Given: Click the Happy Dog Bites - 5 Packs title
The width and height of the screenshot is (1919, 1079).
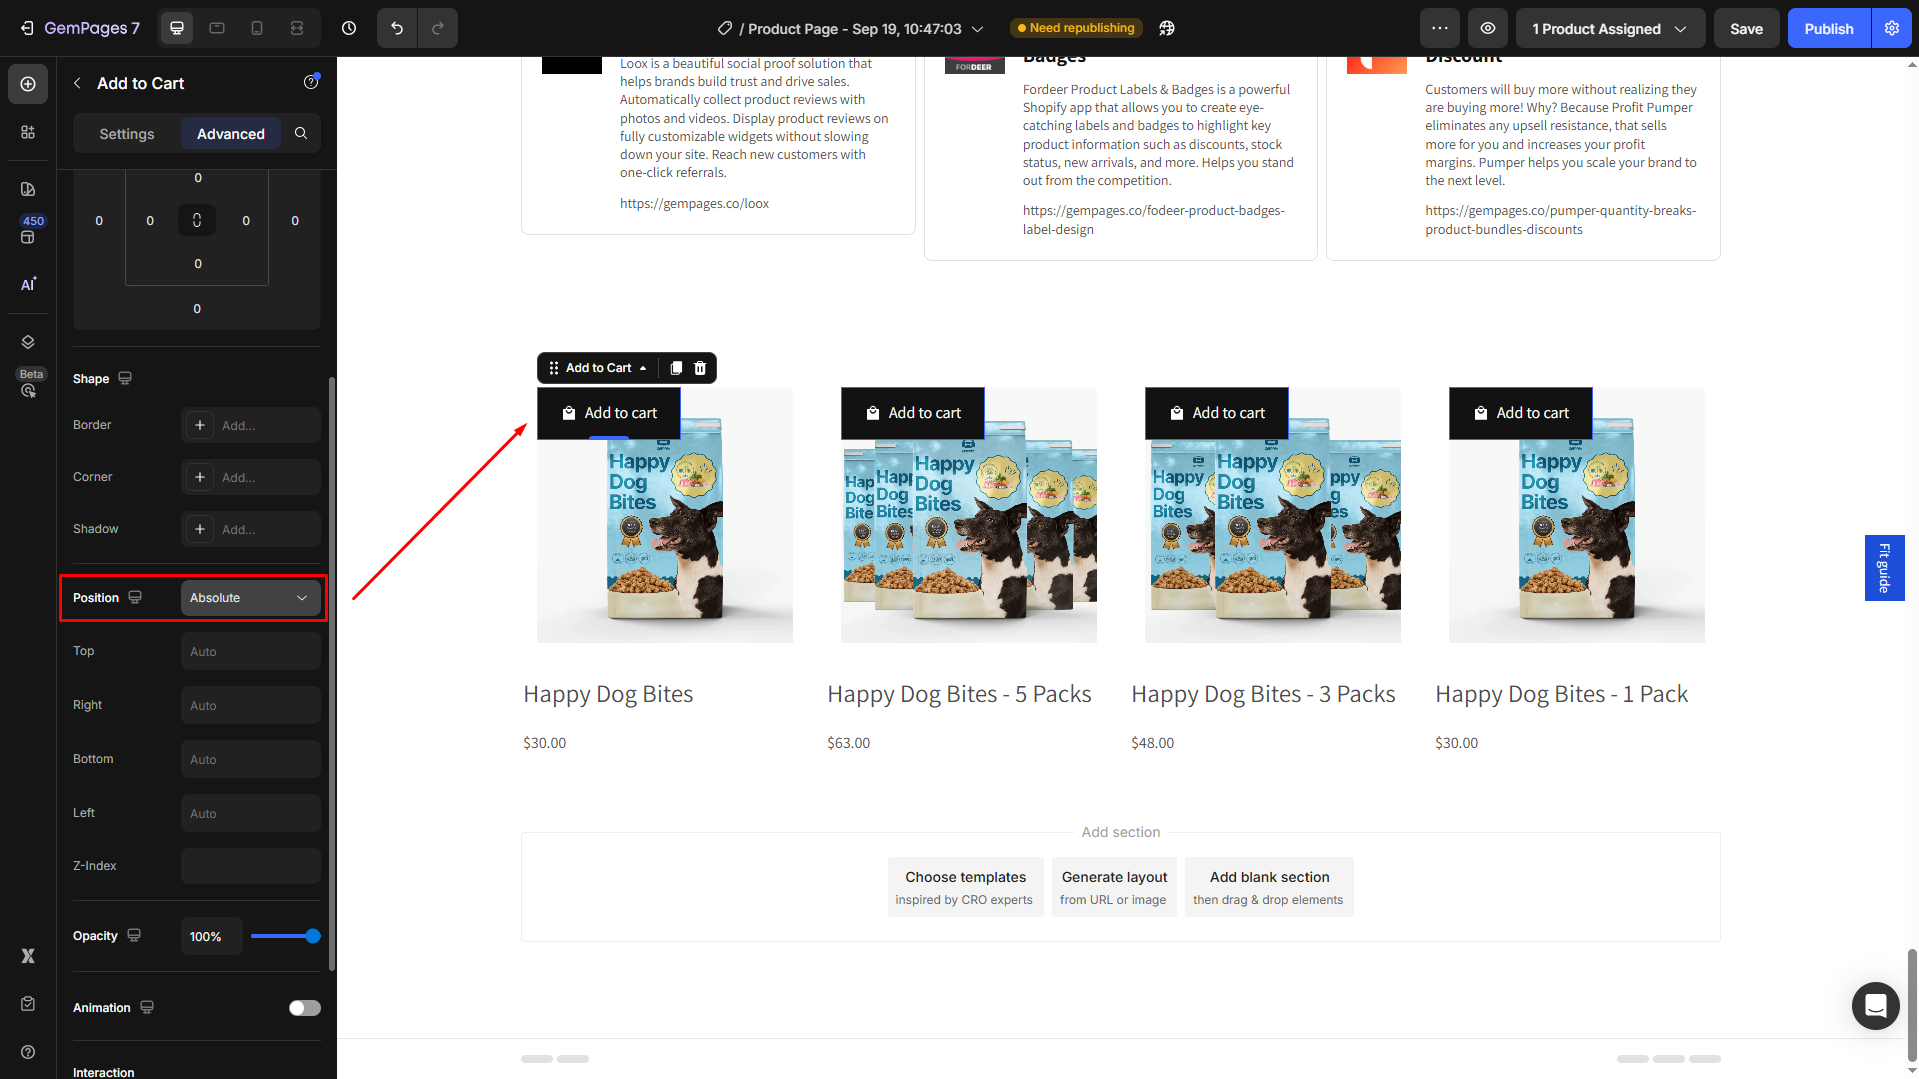Looking at the screenshot, I should (x=959, y=694).
